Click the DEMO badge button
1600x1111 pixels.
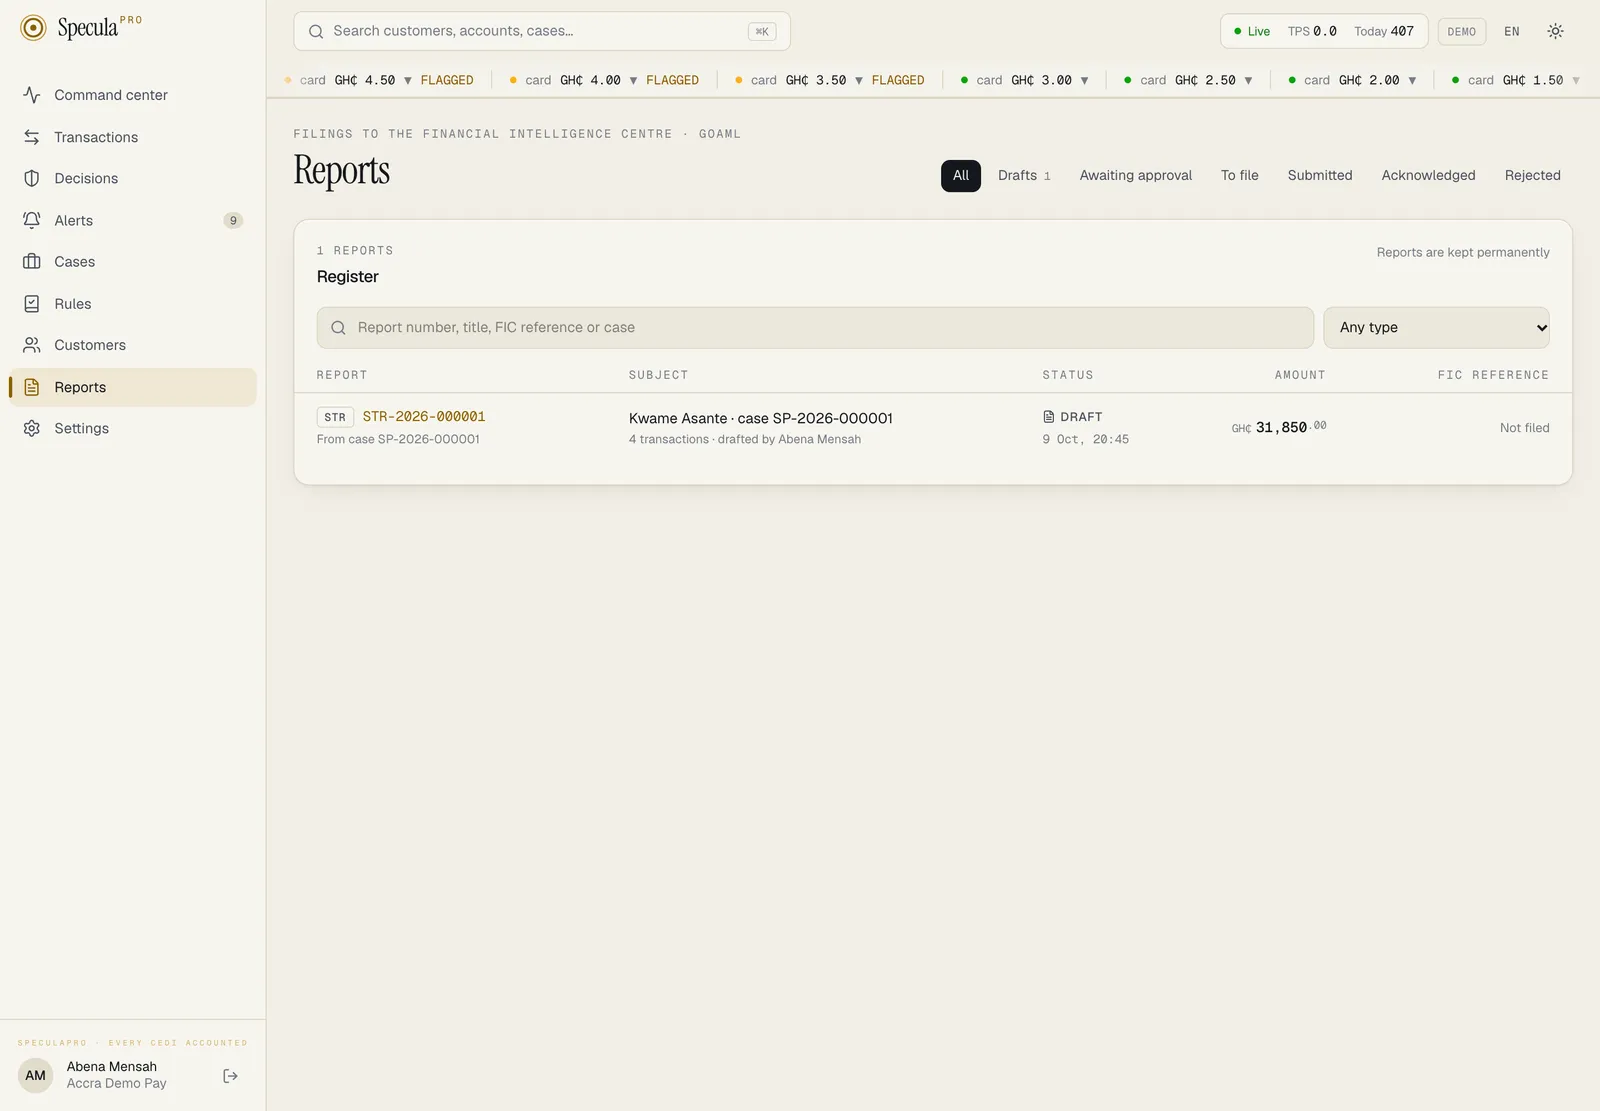[1462, 31]
